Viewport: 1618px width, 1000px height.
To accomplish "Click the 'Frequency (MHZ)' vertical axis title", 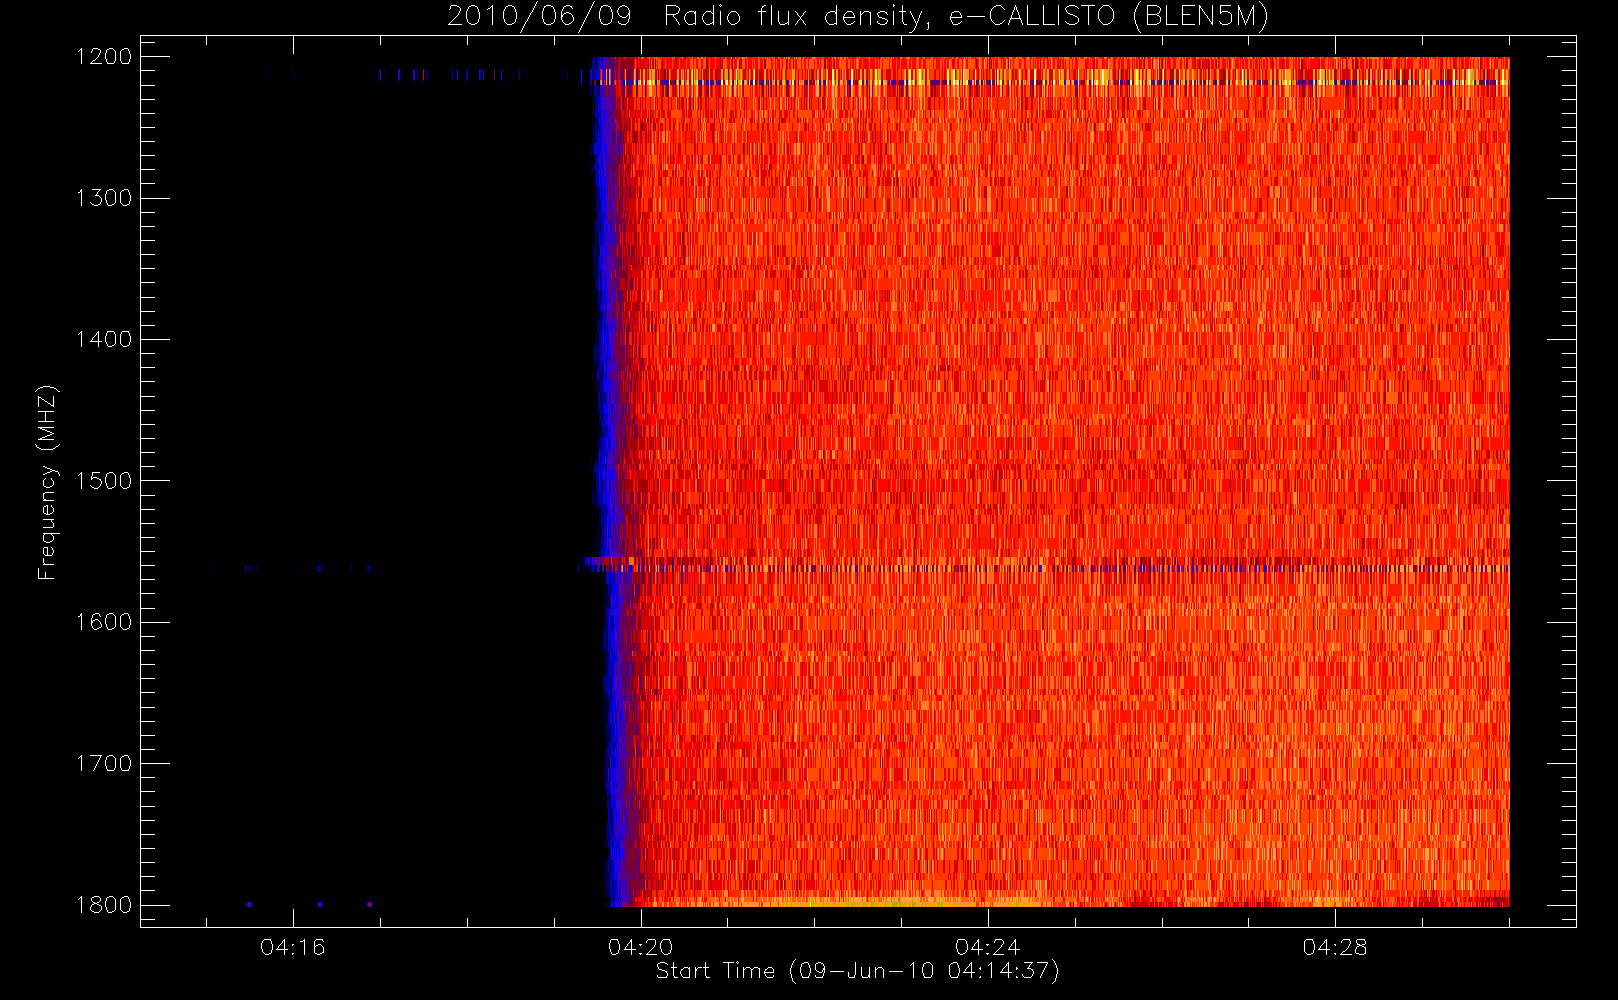I will pos(47,482).
